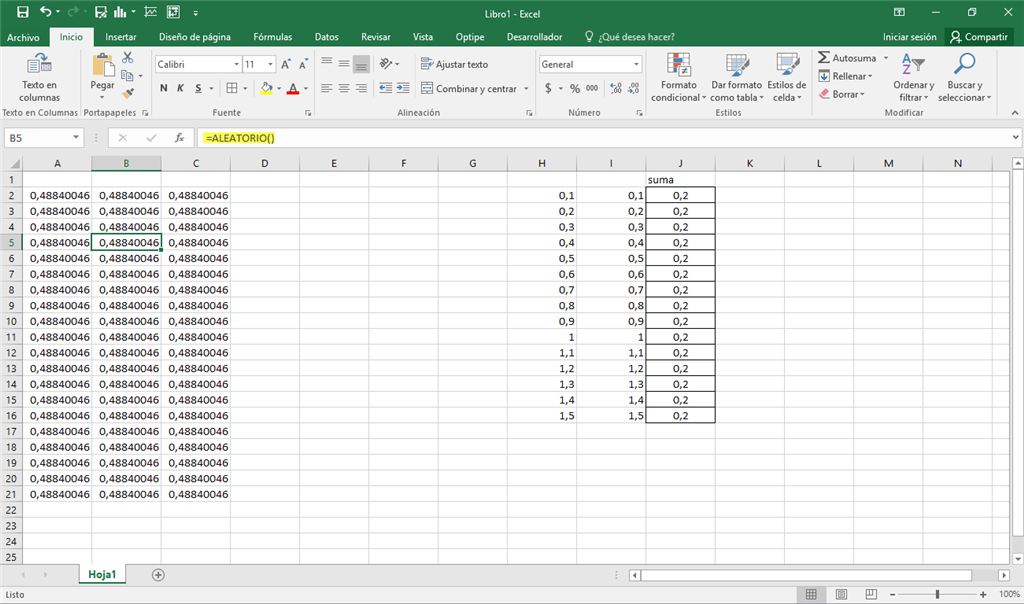
Task: Open the Archivo menu
Action: tap(23, 37)
